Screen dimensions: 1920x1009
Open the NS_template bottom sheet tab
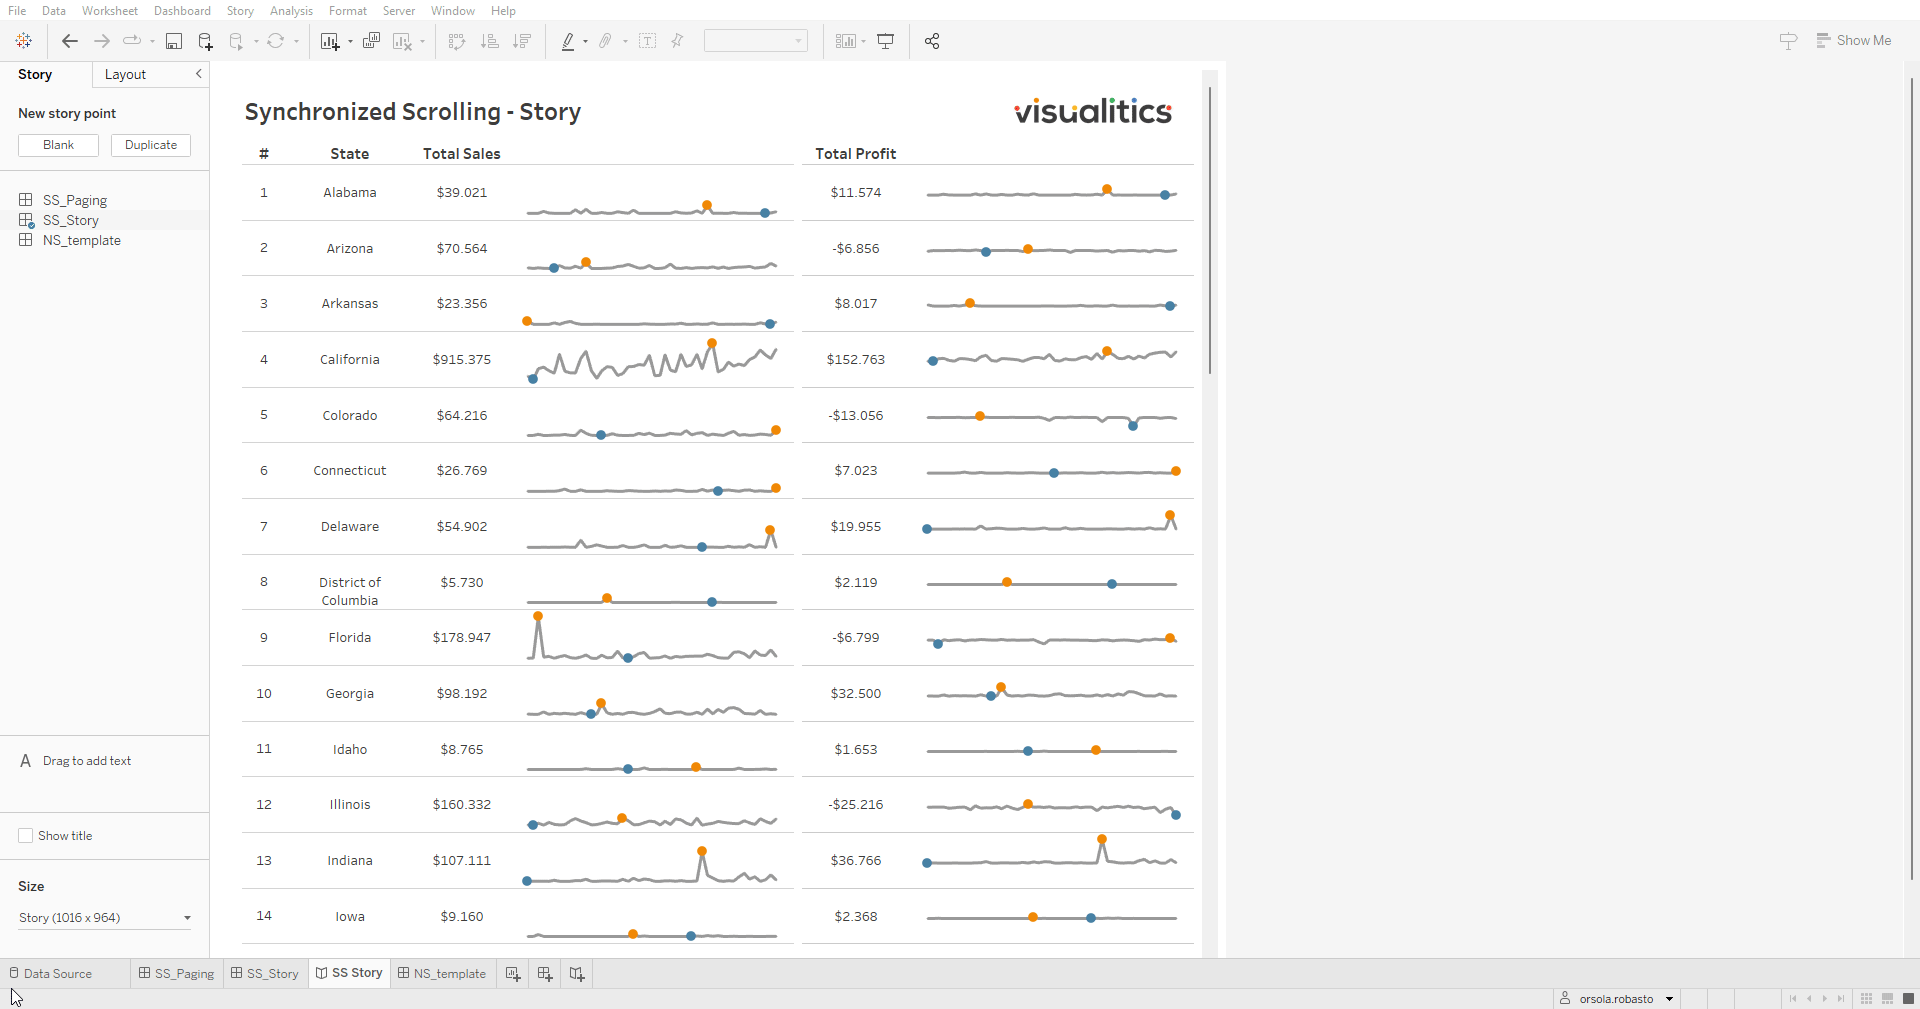pos(442,973)
